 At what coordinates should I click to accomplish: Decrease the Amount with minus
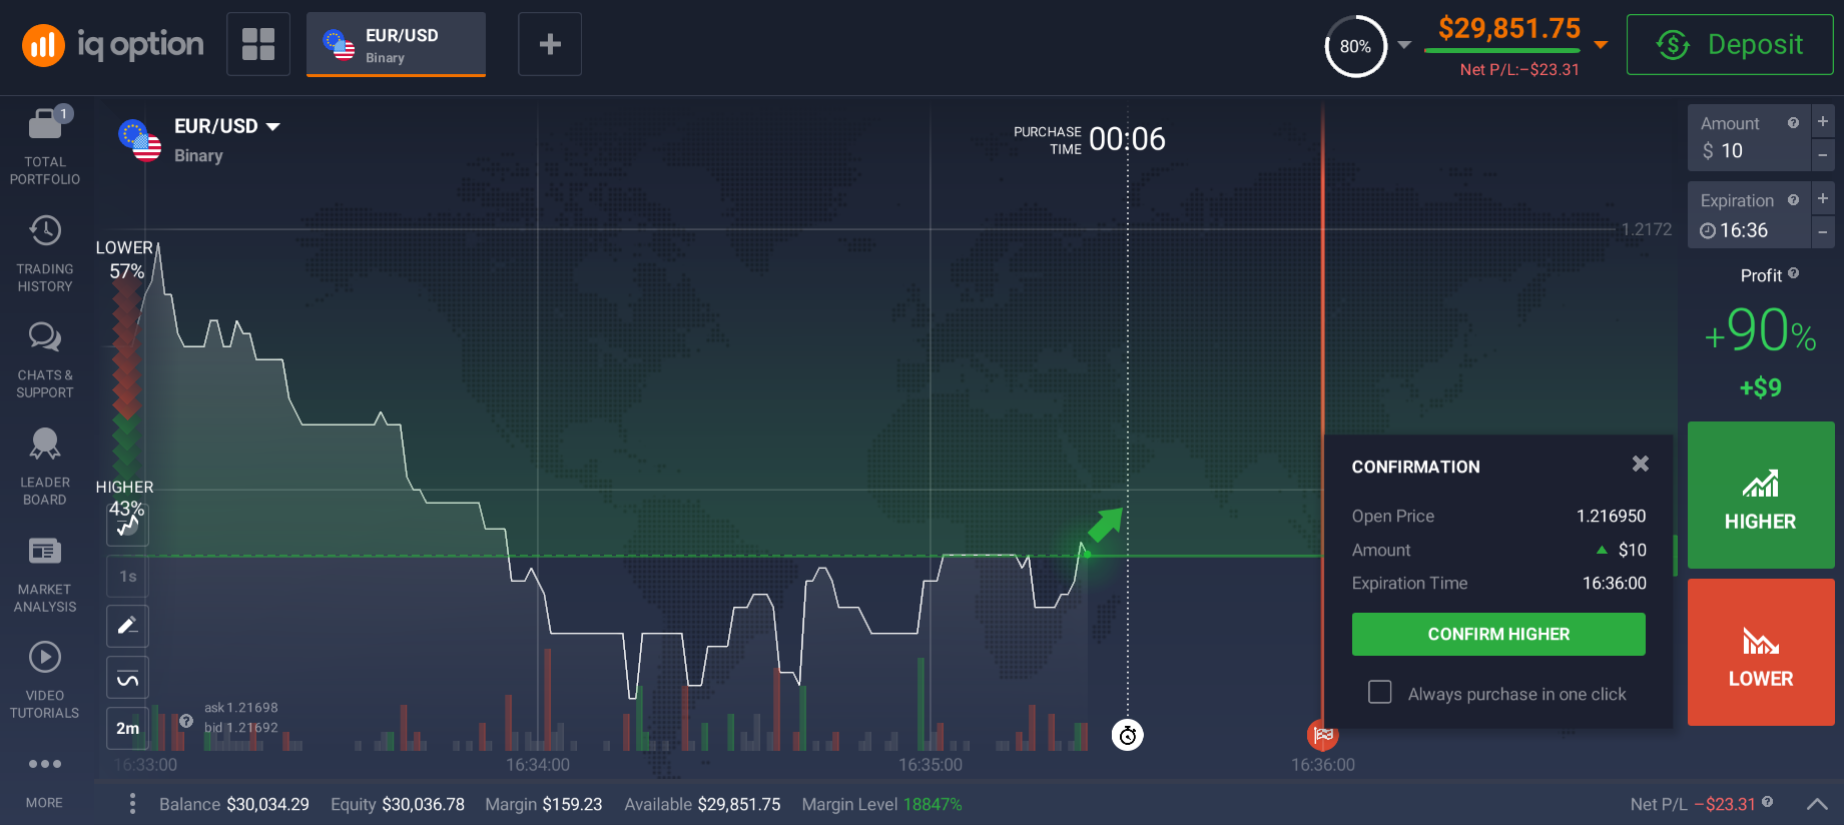[x=1823, y=155]
